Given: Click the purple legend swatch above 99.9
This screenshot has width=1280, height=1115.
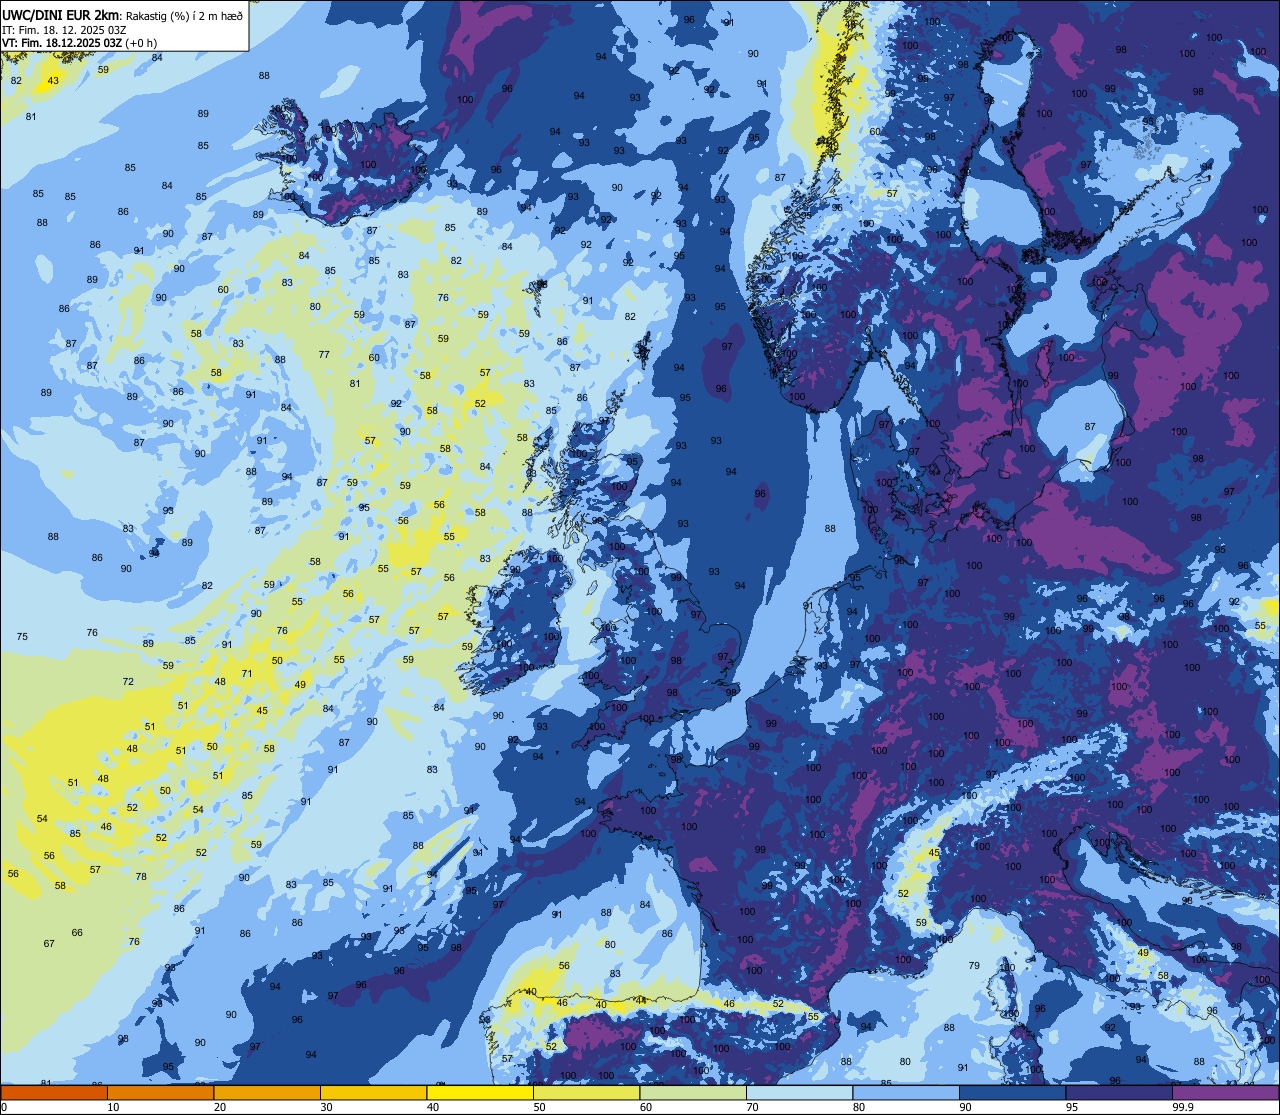Looking at the screenshot, I should click(x=1226, y=1093).
